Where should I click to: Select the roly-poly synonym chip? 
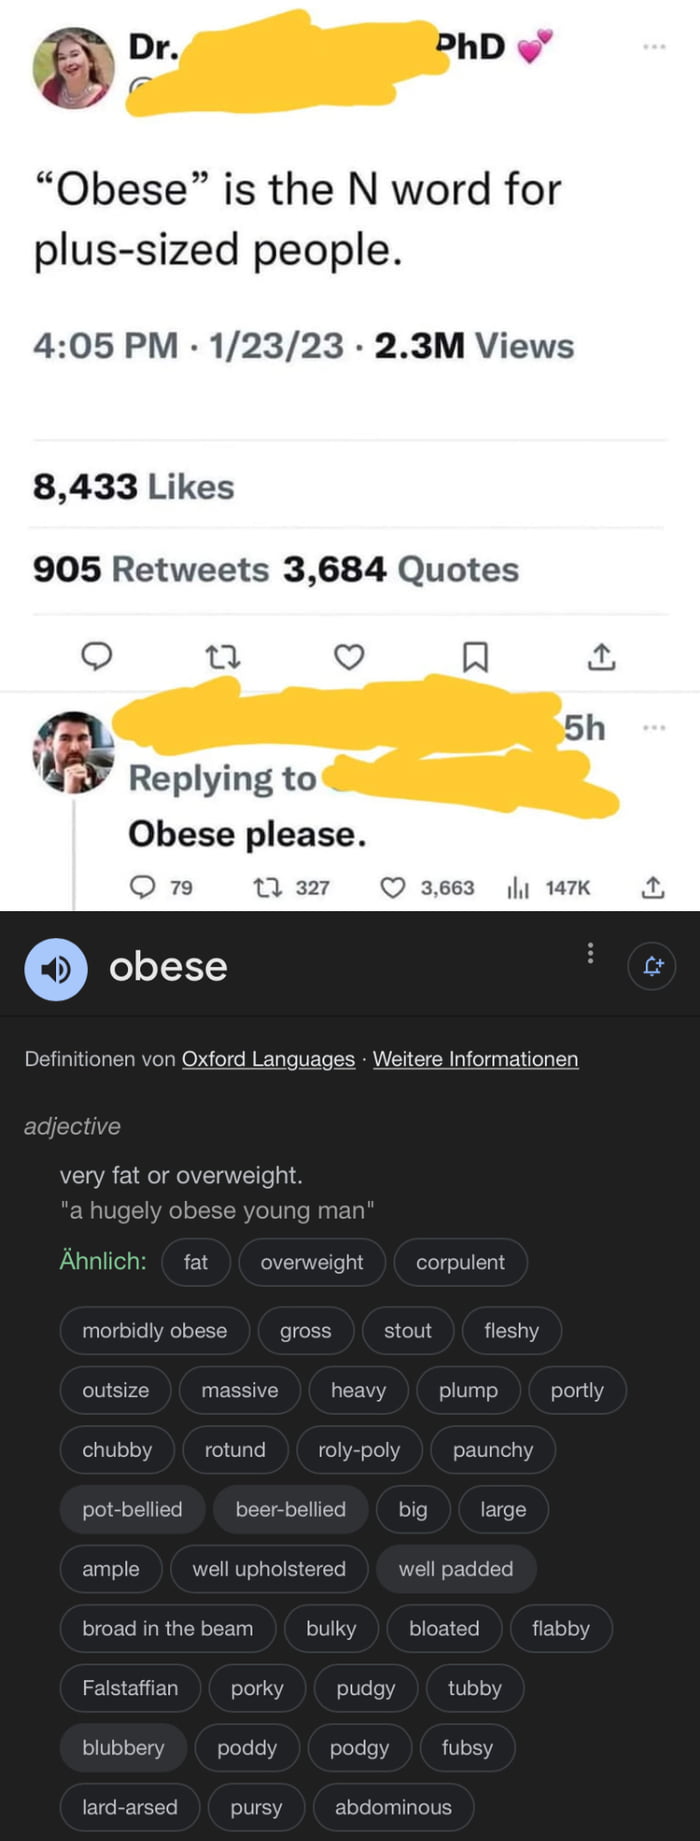pyautogui.click(x=359, y=1449)
